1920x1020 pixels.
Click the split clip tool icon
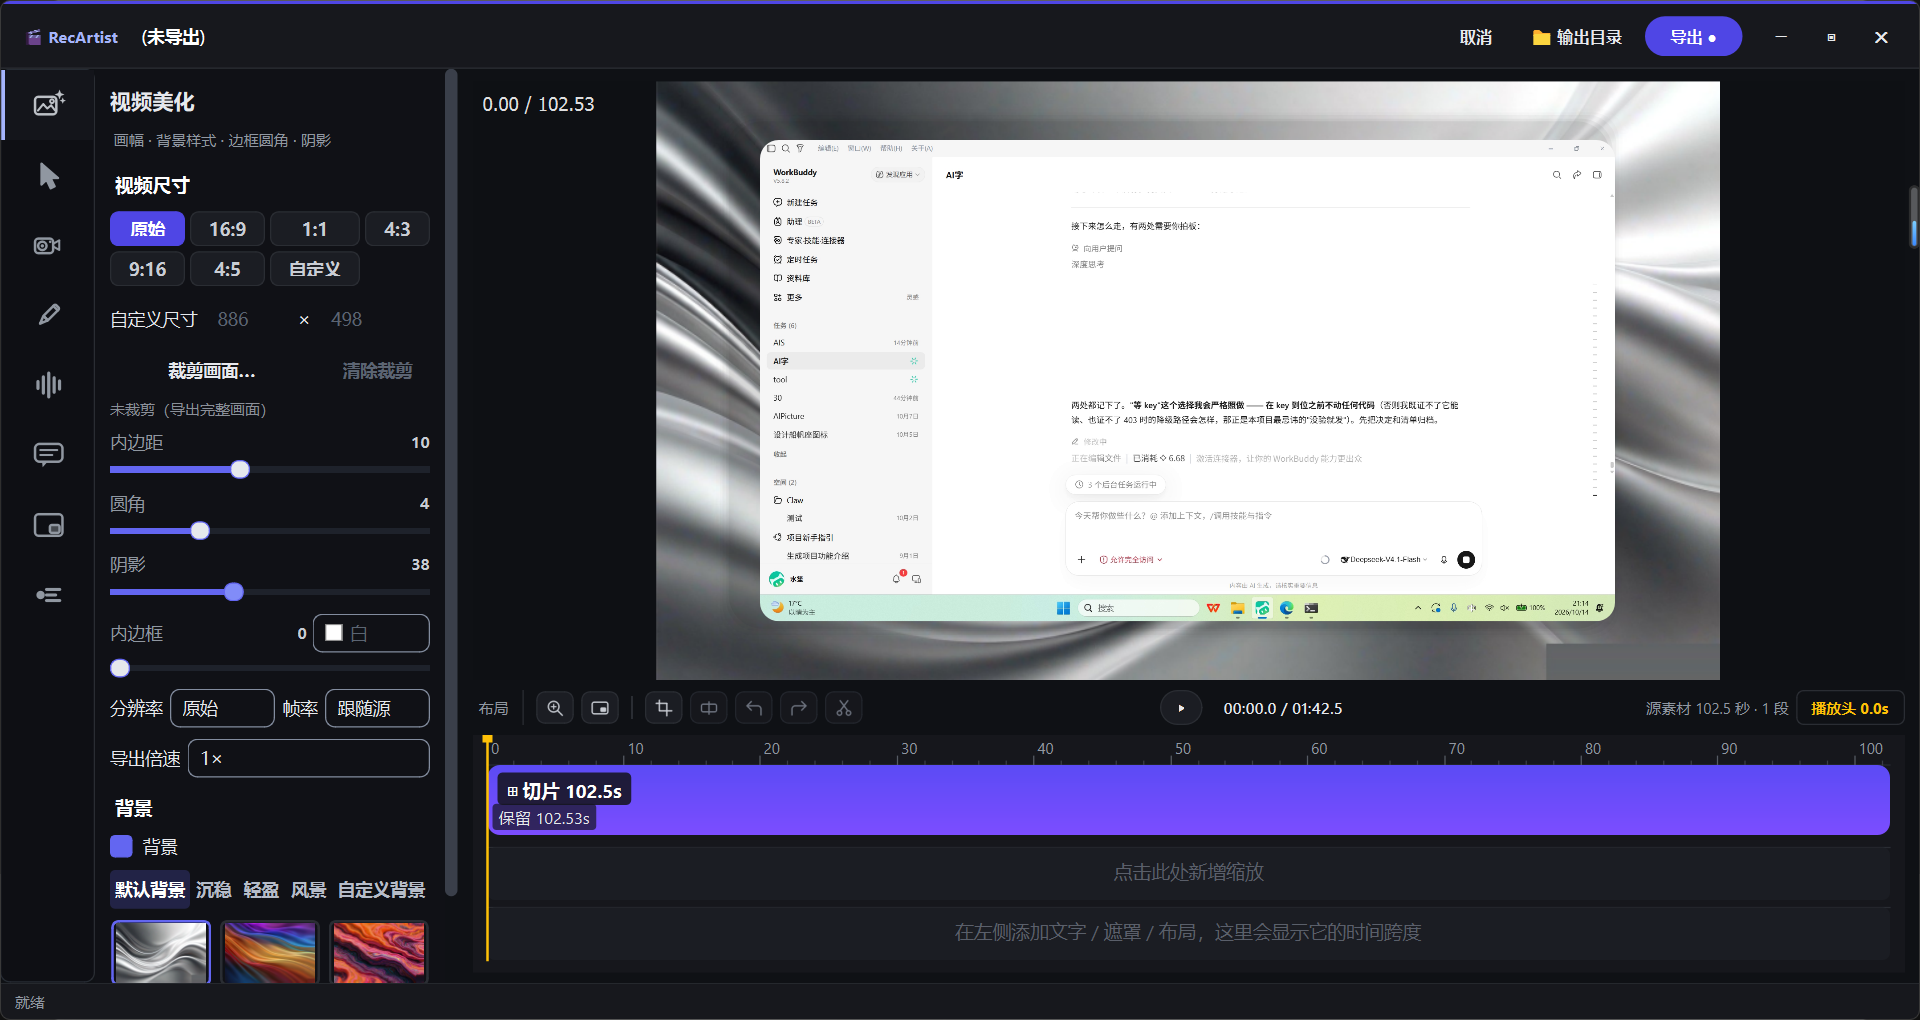tap(709, 708)
